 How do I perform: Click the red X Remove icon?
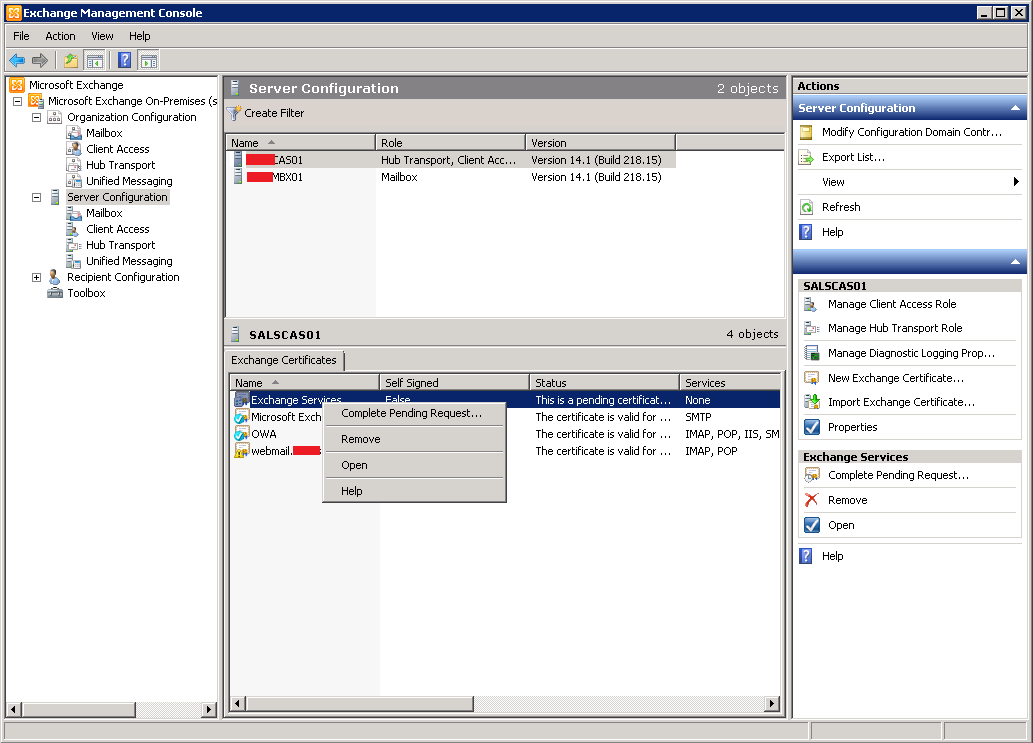click(x=812, y=500)
